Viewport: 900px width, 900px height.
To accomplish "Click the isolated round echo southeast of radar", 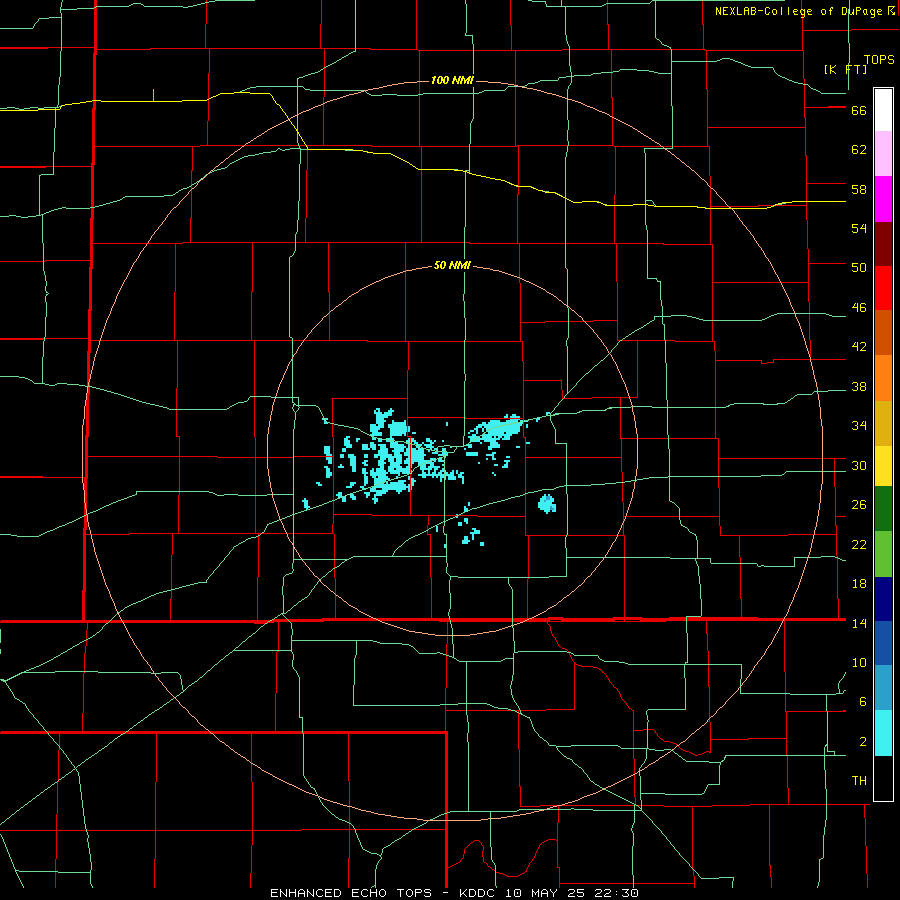I will 547,504.
